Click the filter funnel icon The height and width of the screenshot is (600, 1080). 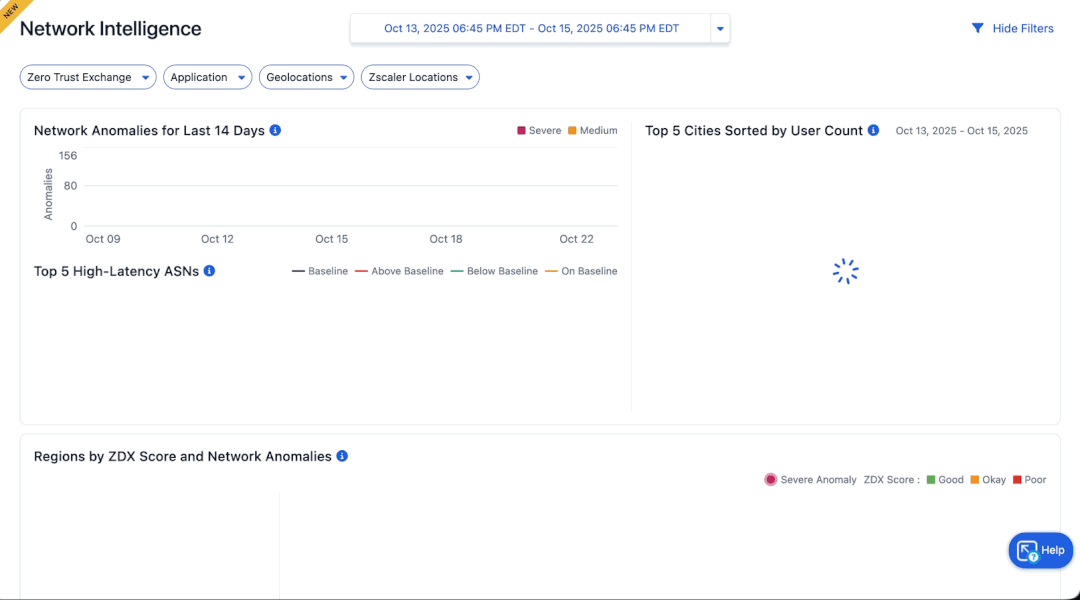coord(978,29)
